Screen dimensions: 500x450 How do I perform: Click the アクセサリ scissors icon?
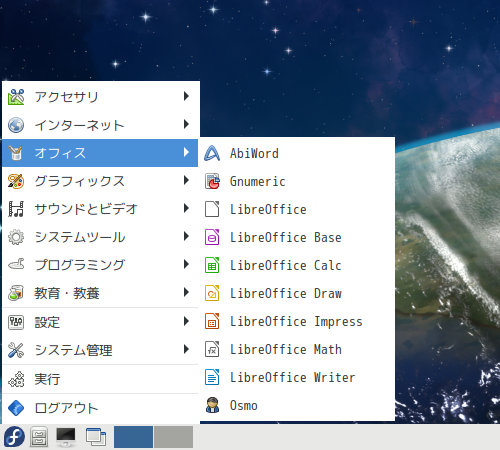click(16, 97)
